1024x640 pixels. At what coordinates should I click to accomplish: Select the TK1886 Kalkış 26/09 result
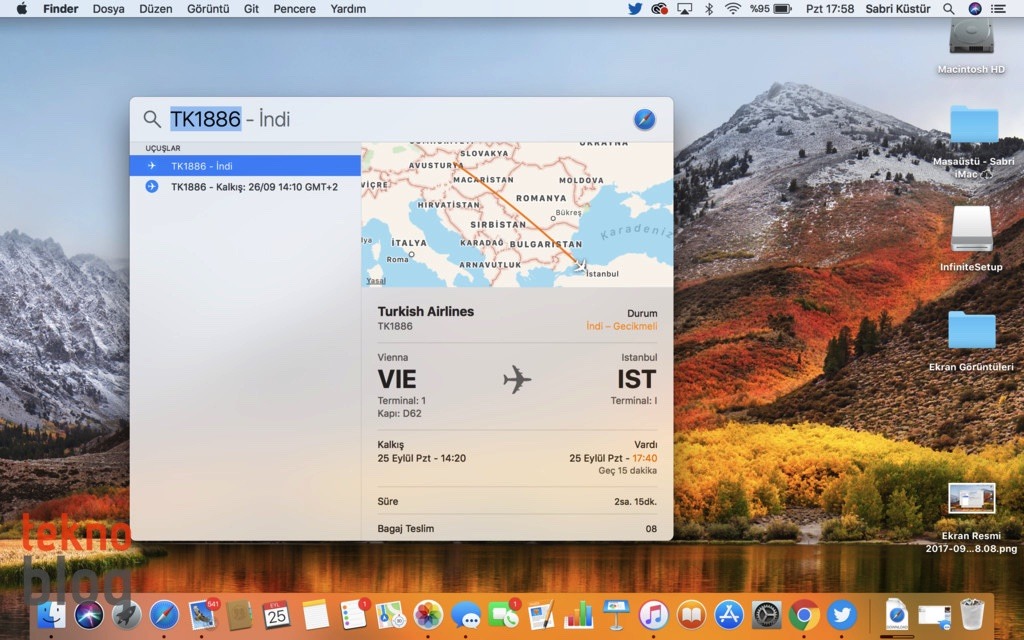245,187
